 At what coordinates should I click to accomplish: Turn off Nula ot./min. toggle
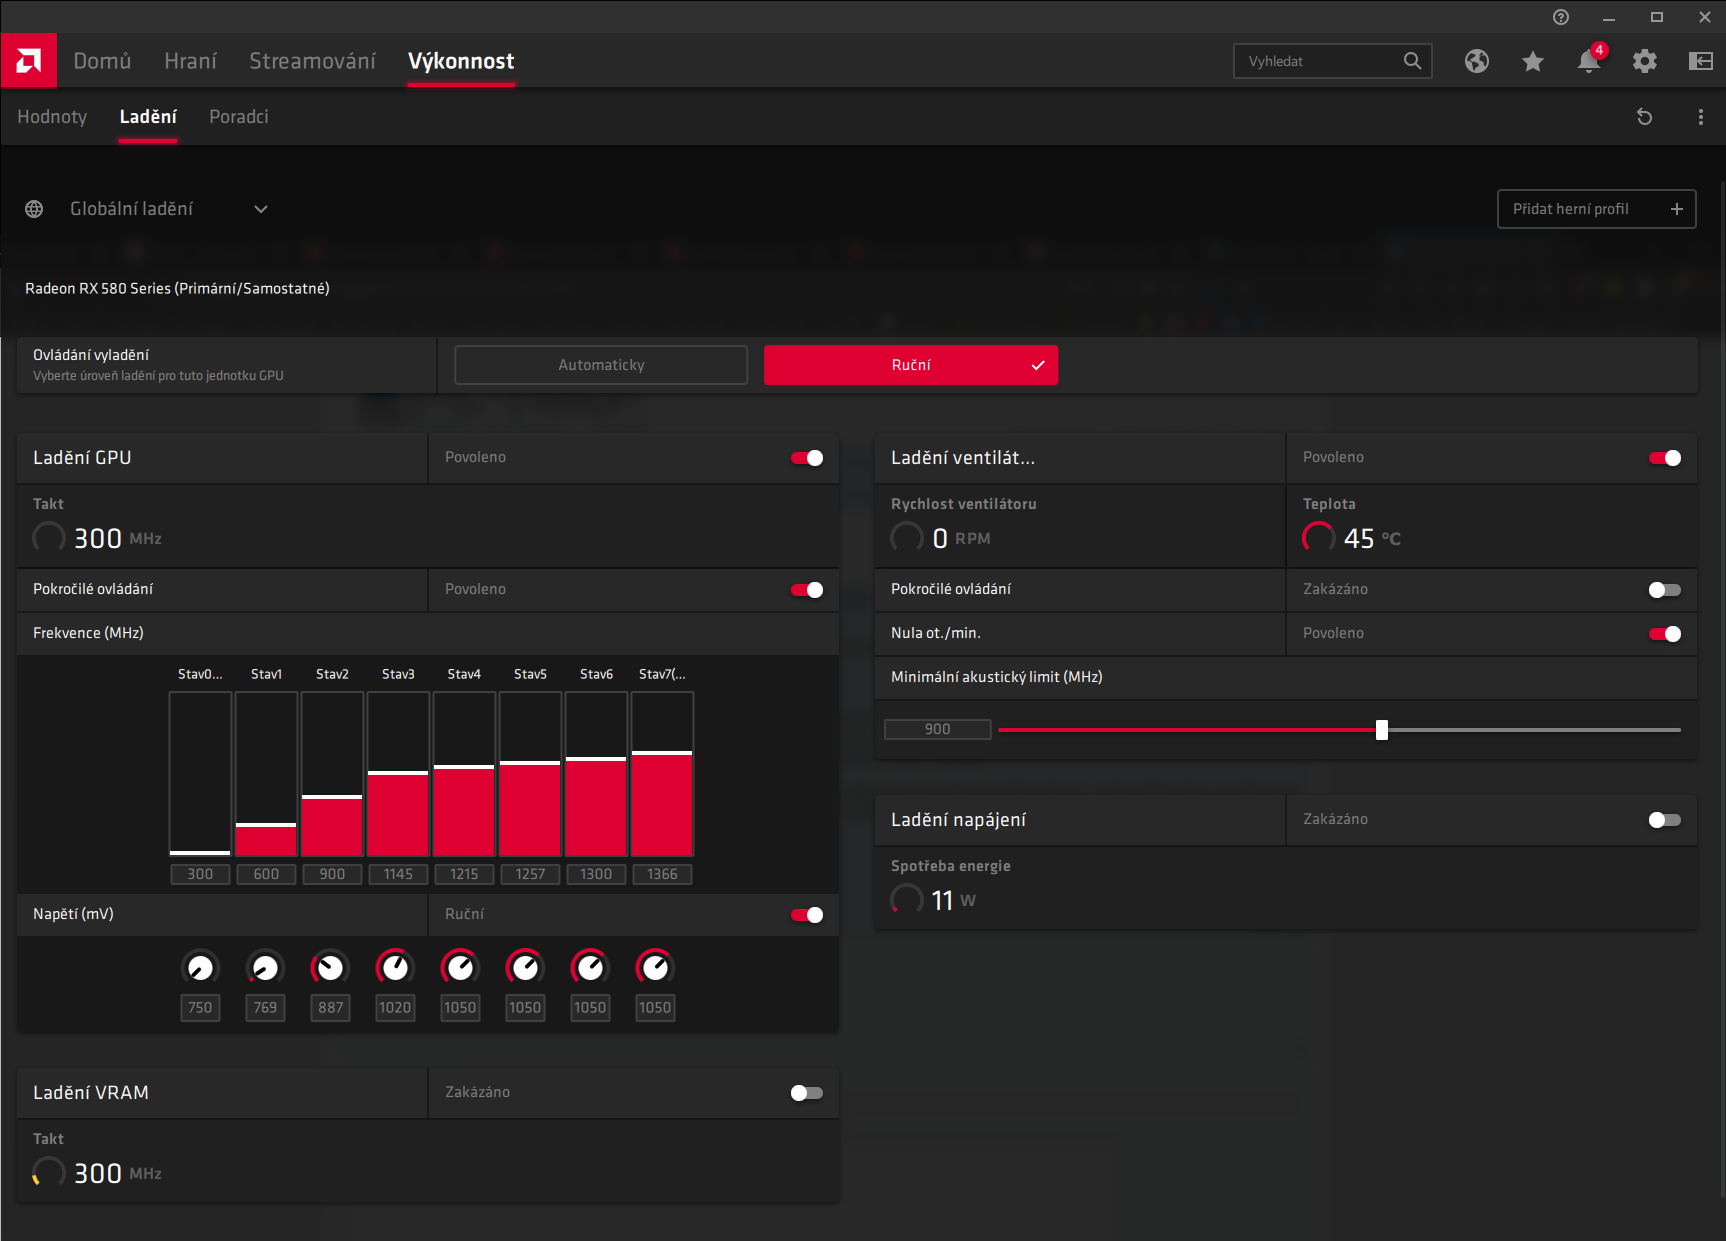1665,634
